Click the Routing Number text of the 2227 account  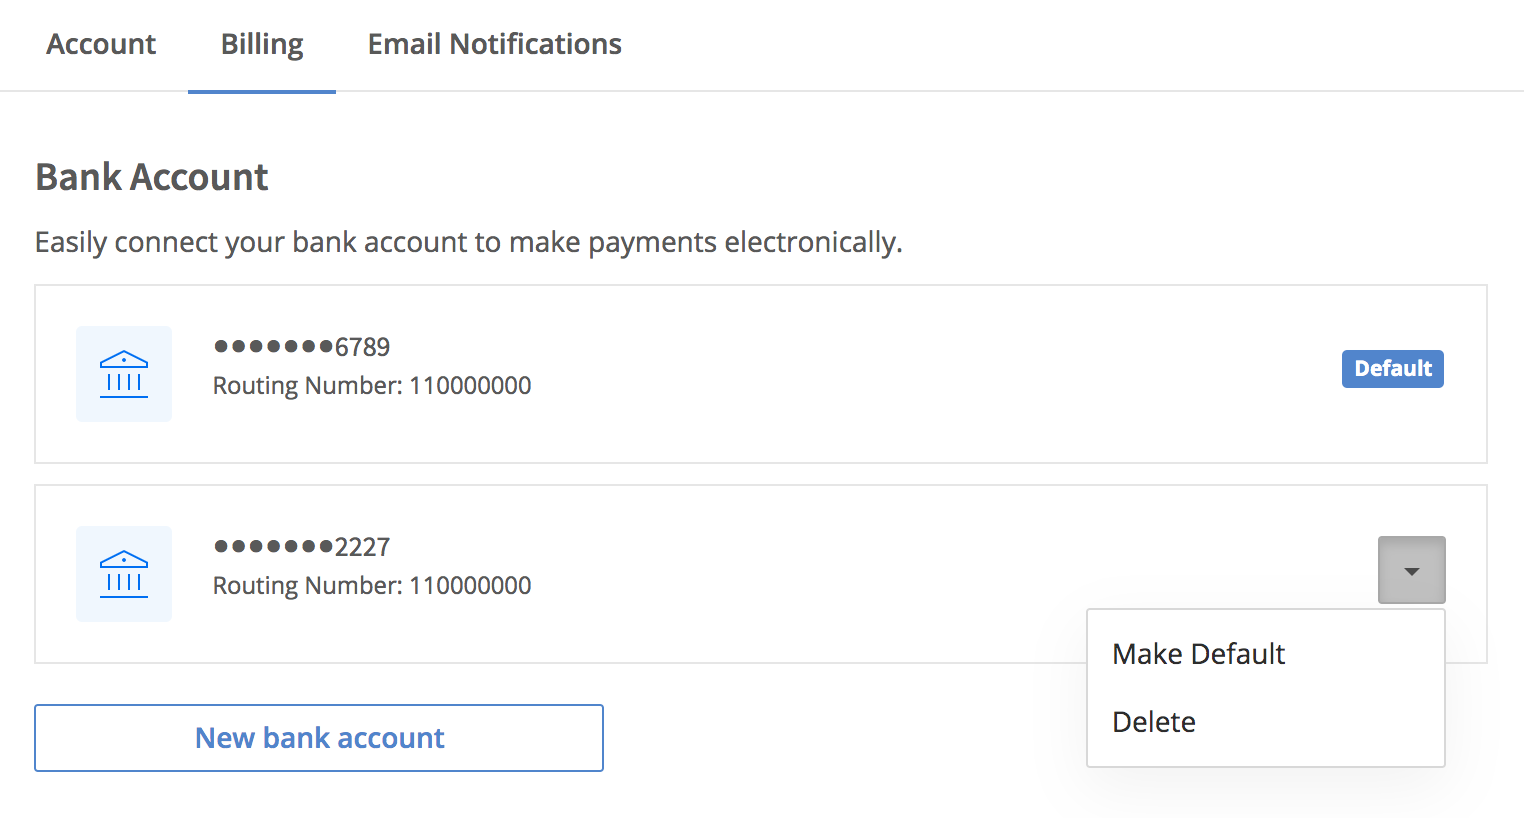(x=372, y=586)
